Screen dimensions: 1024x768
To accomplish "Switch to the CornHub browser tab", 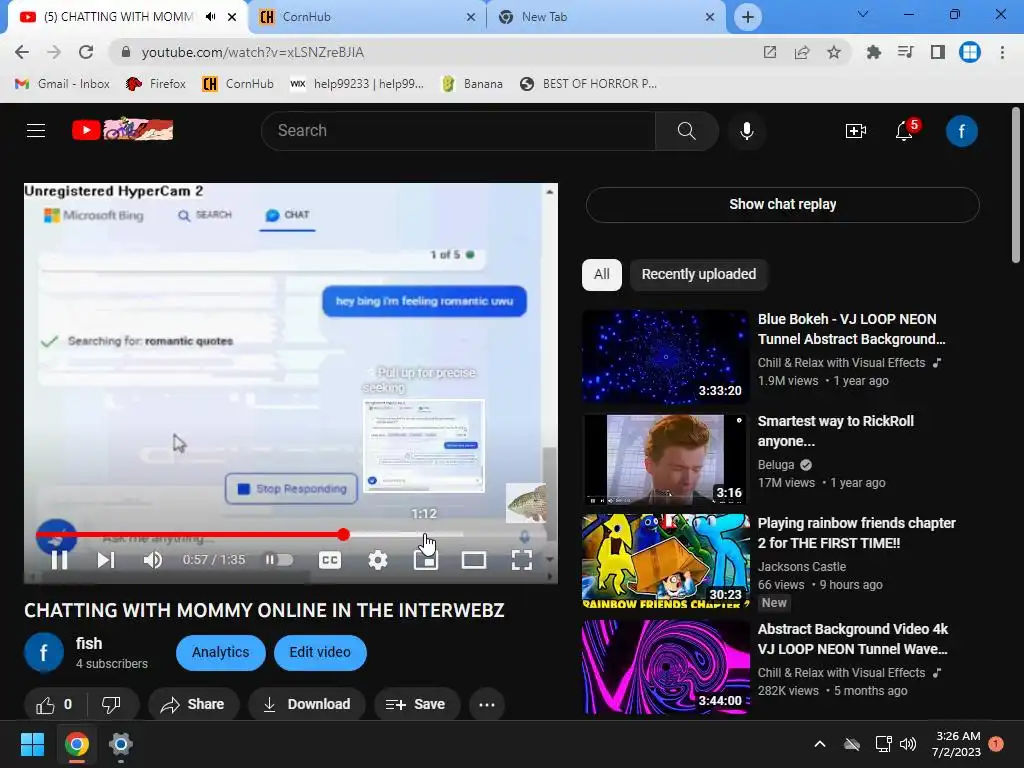I will [x=366, y=17].
